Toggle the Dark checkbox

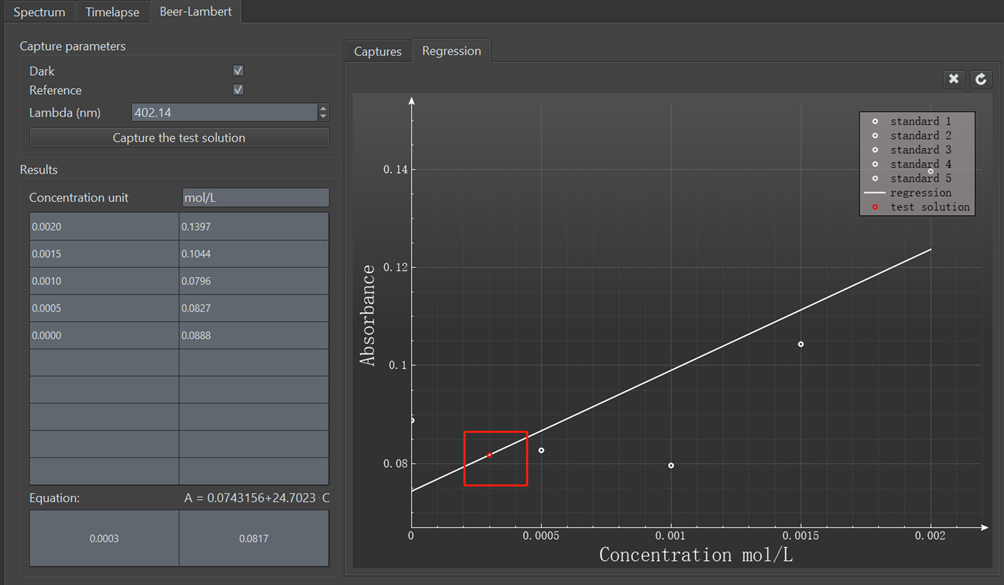tap(238, 70)
